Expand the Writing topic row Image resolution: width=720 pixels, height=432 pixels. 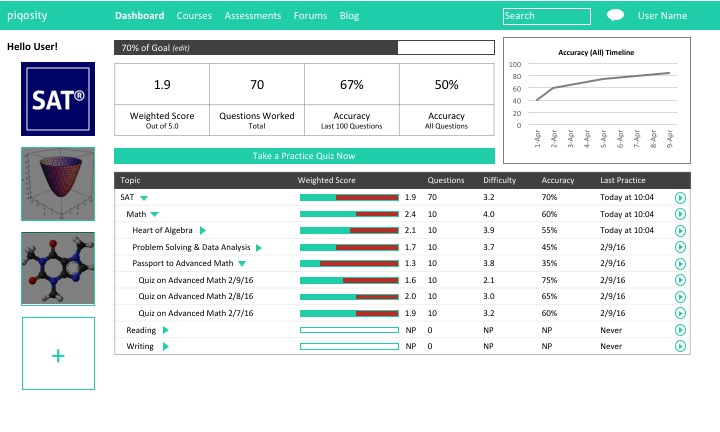coord(166,346)
